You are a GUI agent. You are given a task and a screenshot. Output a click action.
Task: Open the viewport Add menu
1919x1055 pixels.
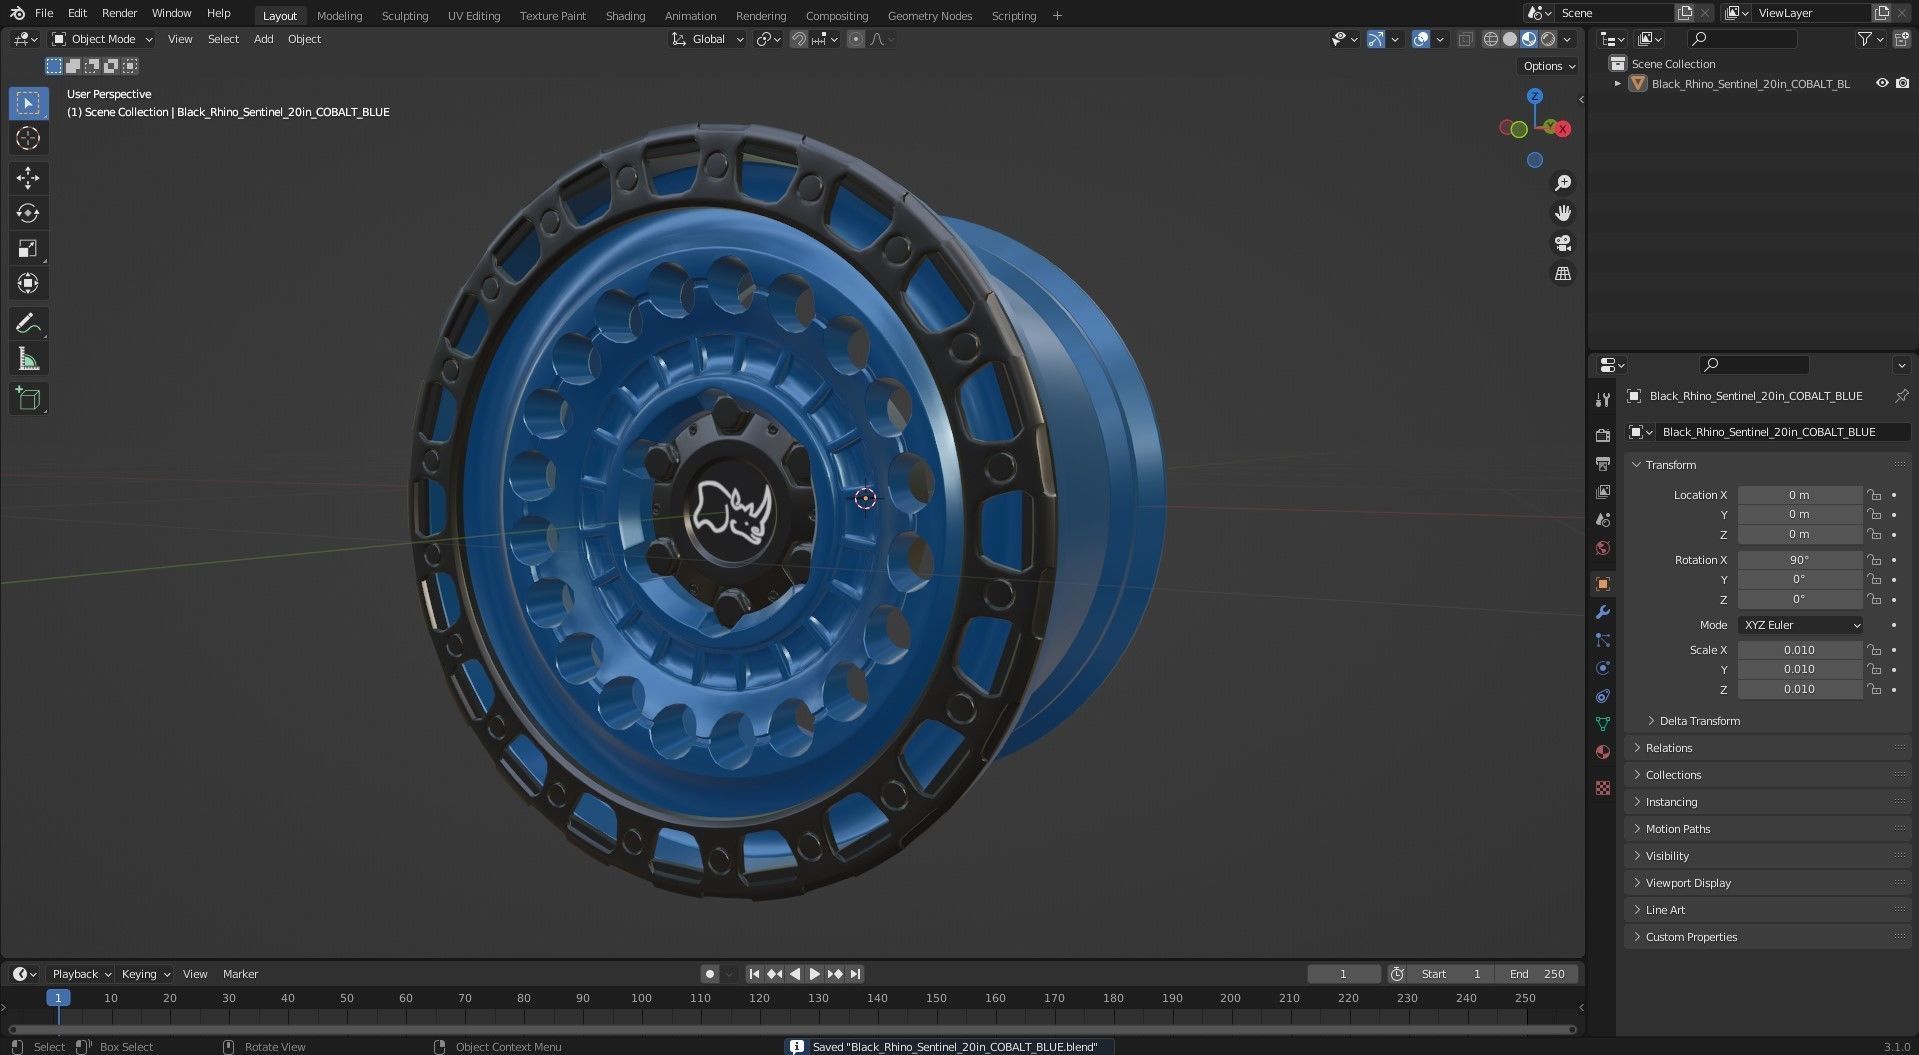click(263, 39)
